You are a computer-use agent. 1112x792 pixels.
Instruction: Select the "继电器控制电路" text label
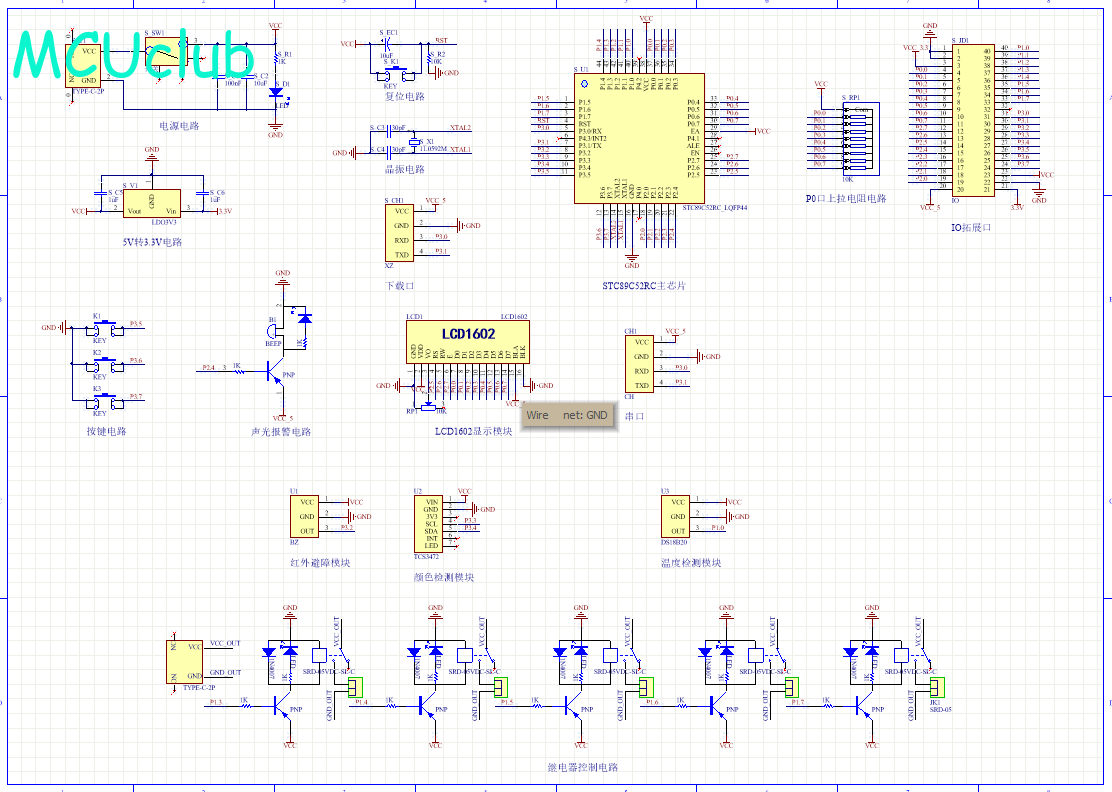pyautogui.click(x=582, y=768)
